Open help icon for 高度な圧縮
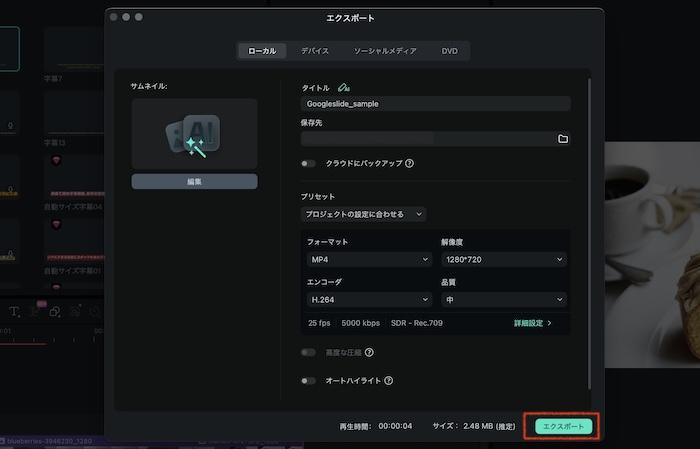This screenshot has height=449, width=700. [369, 353]
